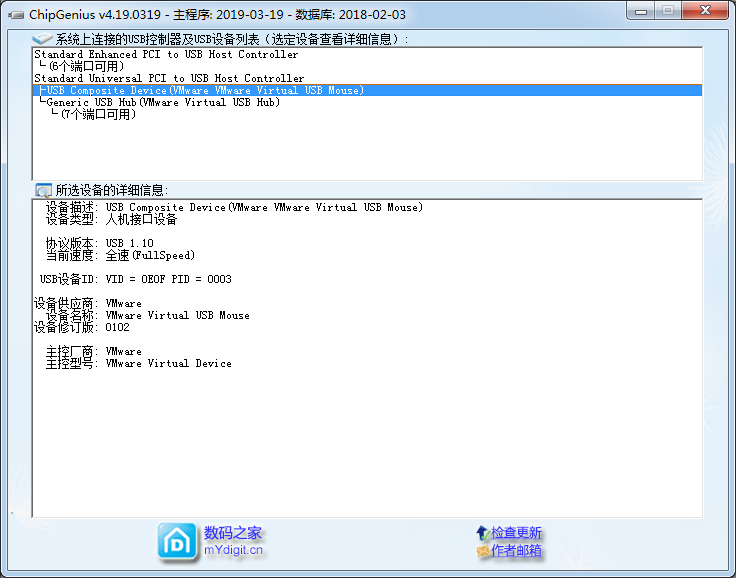Click the 当前速度 全速(FullSpeed) line
This screenshot has width=736, height=578.
click(120, 255)
